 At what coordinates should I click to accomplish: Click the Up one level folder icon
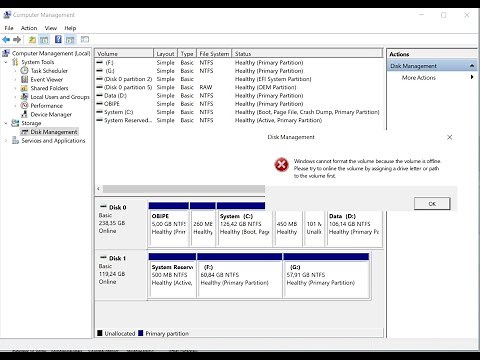pos(32,40)
